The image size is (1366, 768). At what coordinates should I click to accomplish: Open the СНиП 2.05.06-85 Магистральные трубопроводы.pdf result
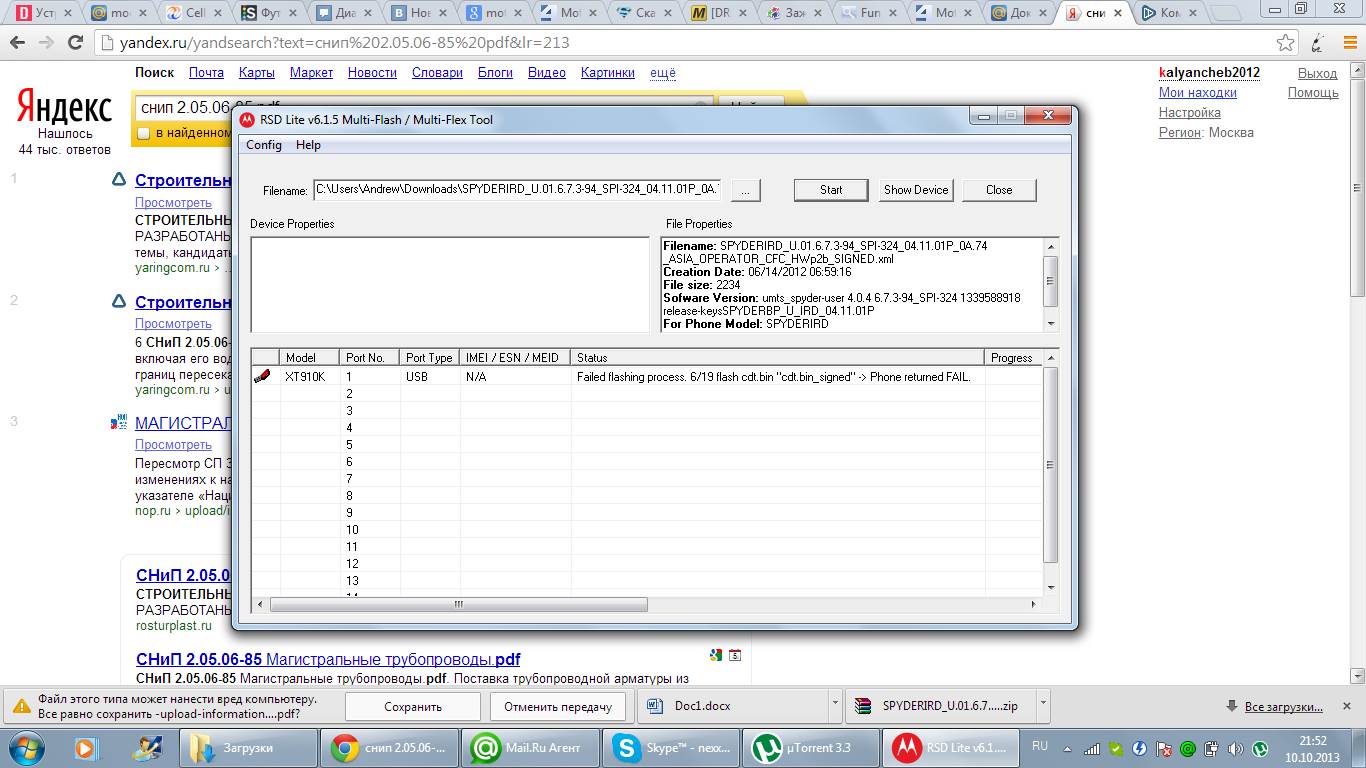coord(328,660)
